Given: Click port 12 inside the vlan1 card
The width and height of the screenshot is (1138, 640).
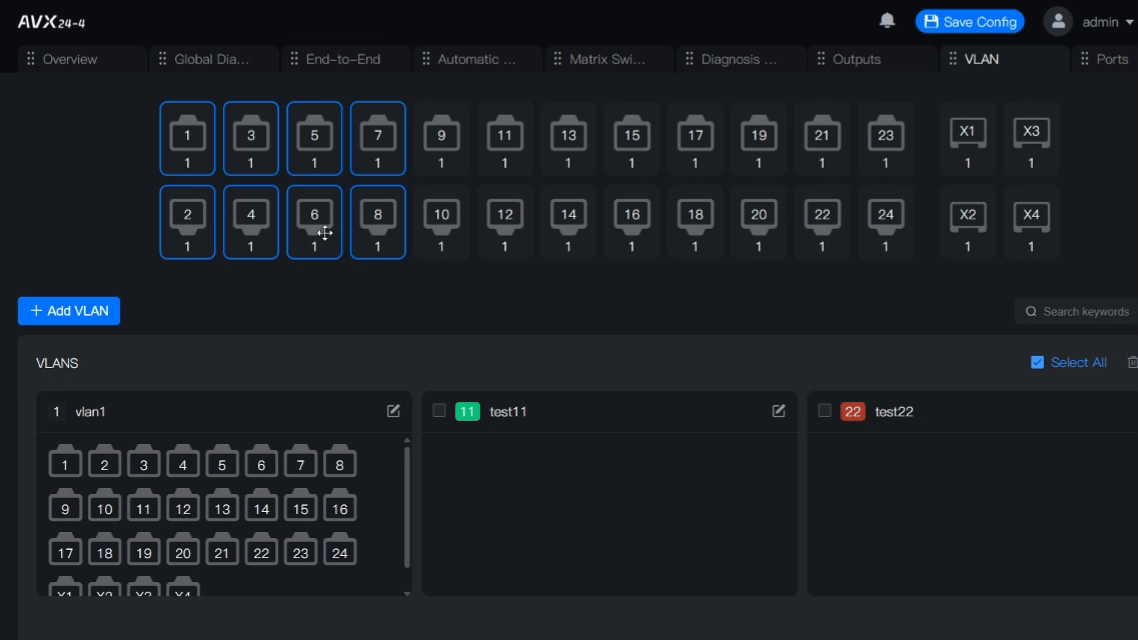Looking at the screenshot, I should (183, 509).
